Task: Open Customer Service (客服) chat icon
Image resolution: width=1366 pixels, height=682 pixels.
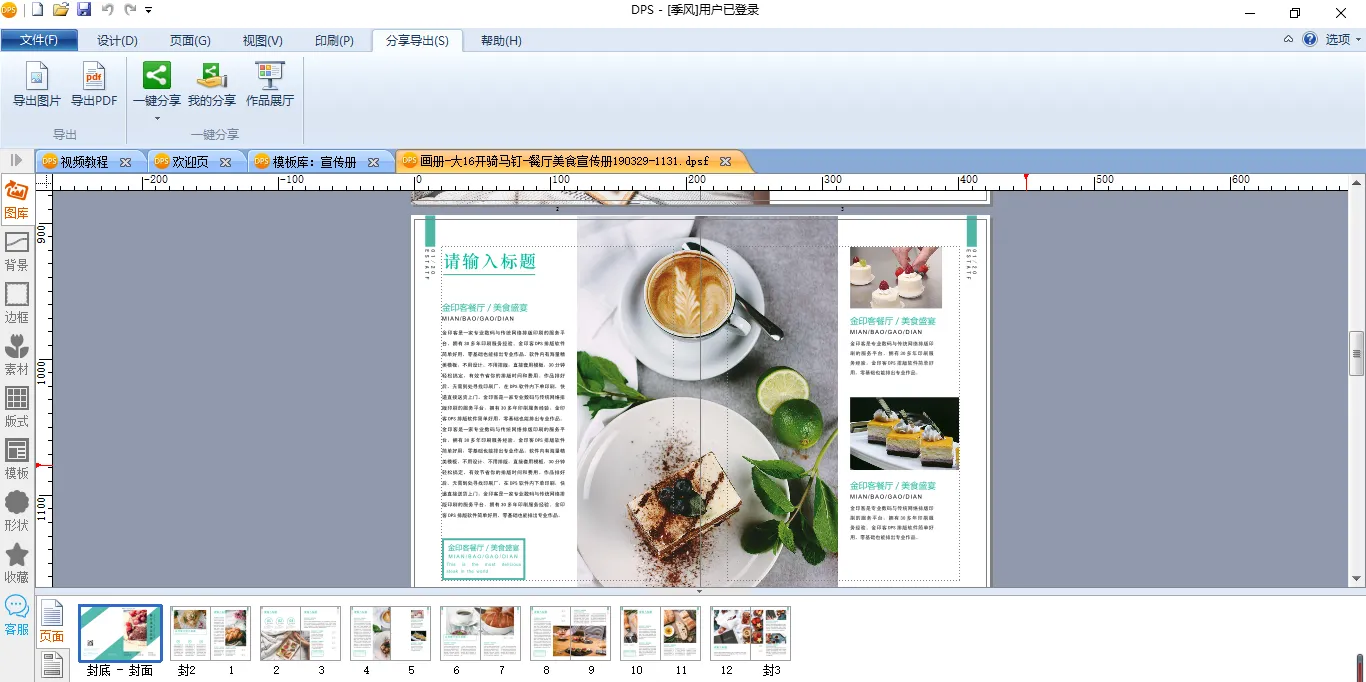Action: pyautogui.click(x=17, y=615)
